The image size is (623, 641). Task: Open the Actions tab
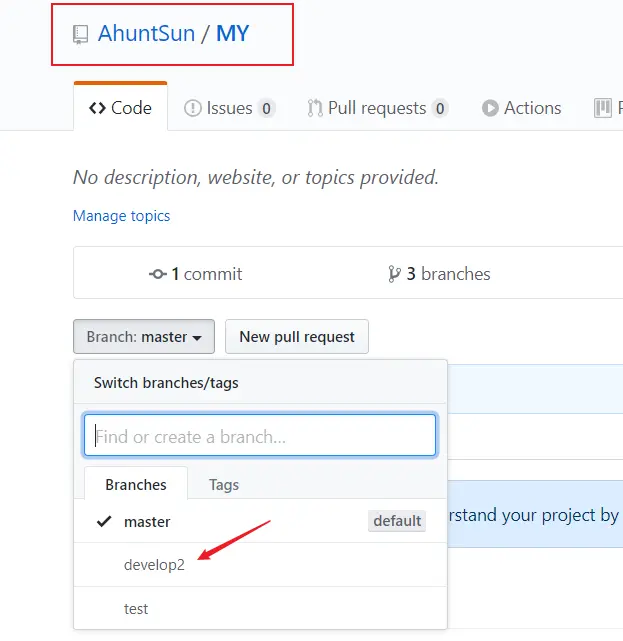[521, 108]
